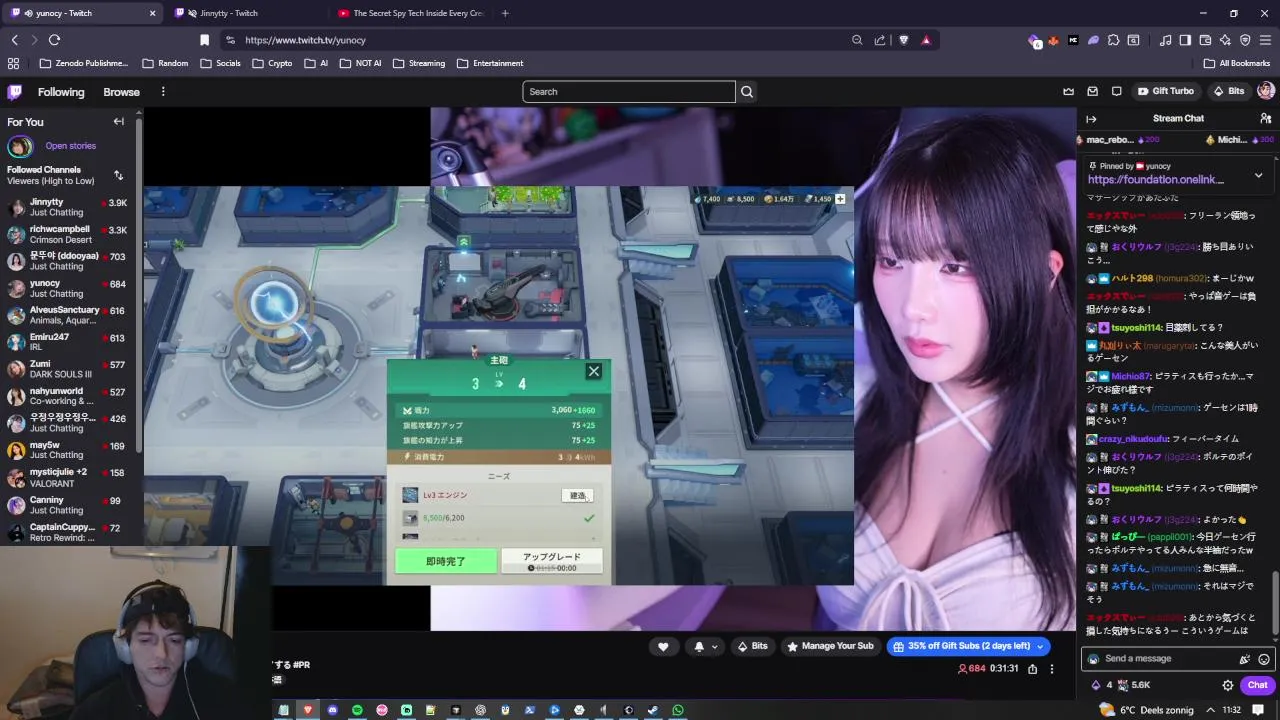Open stream more options under the video
The width and height of the screenshot is (1280, 720).
[x=1051, y=668]
